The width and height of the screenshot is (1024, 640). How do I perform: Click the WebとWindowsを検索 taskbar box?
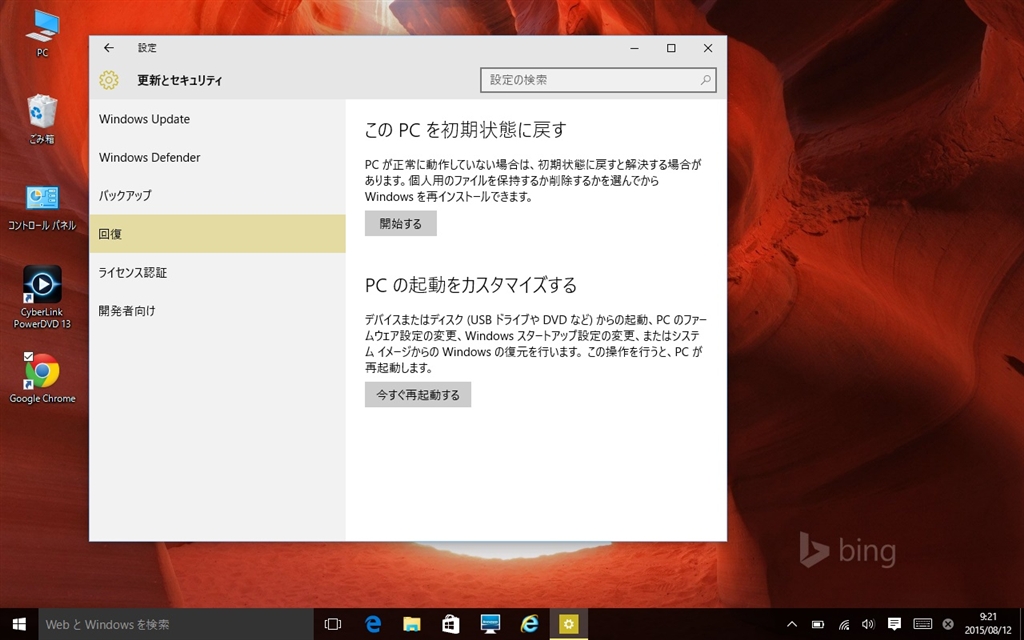[x=176, y=624]
